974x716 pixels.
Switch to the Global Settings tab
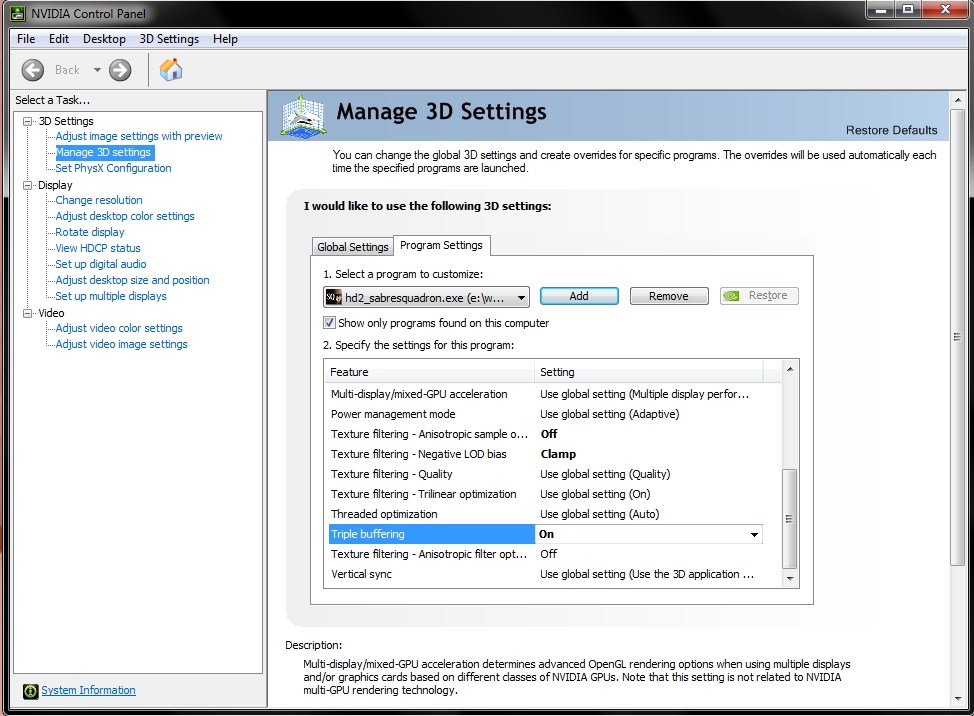(352, 247)
